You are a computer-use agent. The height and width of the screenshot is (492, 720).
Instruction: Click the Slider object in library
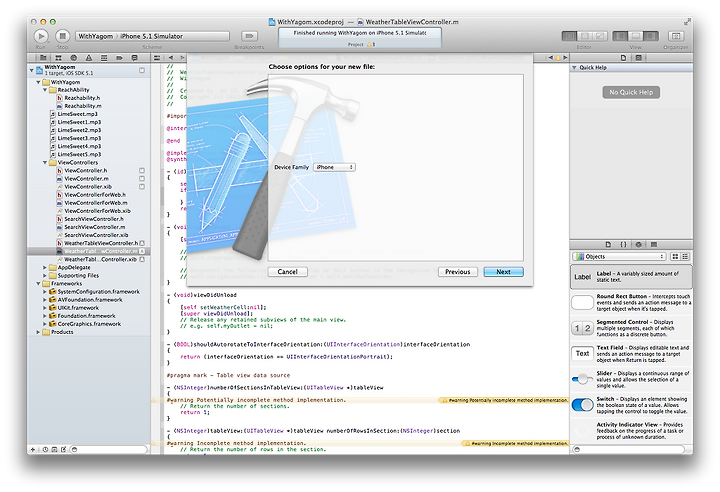pyautogui.click(x=631, y=379)
